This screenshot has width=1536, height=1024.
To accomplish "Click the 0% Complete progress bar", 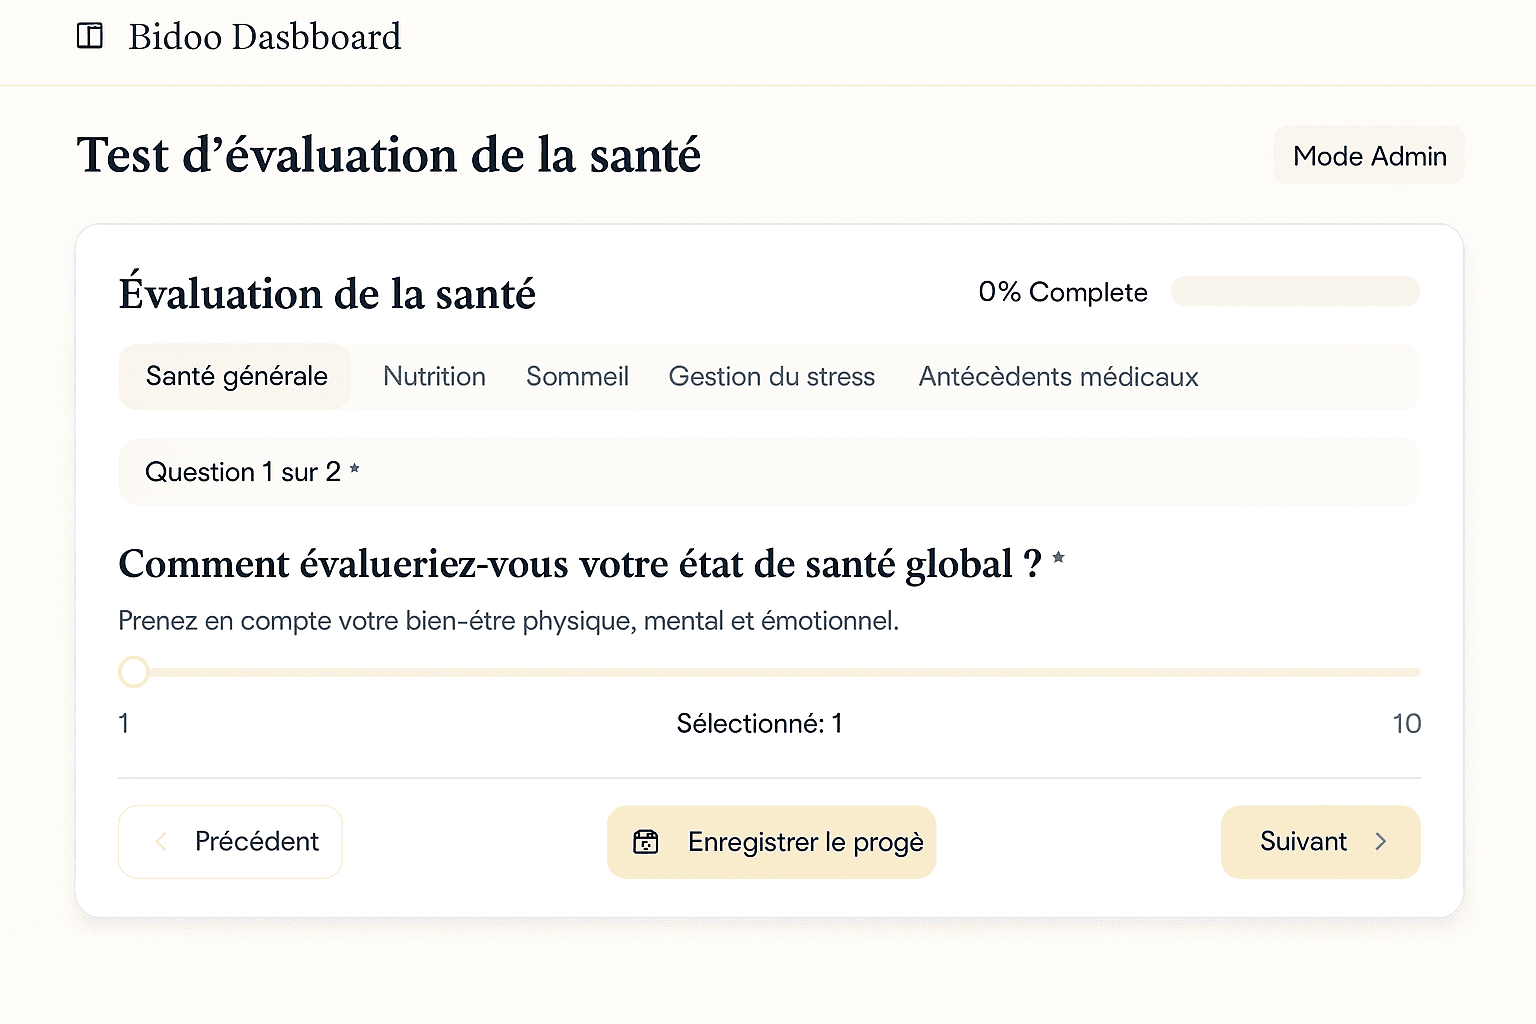I will 1295,291.
